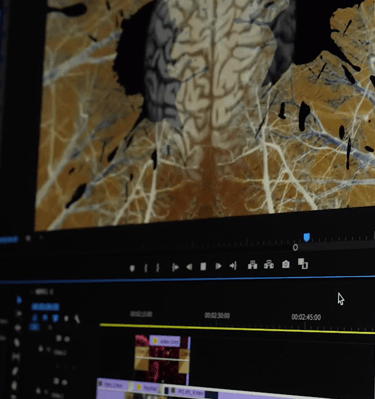Image resolution: width=375 pixels, height=399 pixels.
Task: Click the Extract button
Action: click(269, 265)
